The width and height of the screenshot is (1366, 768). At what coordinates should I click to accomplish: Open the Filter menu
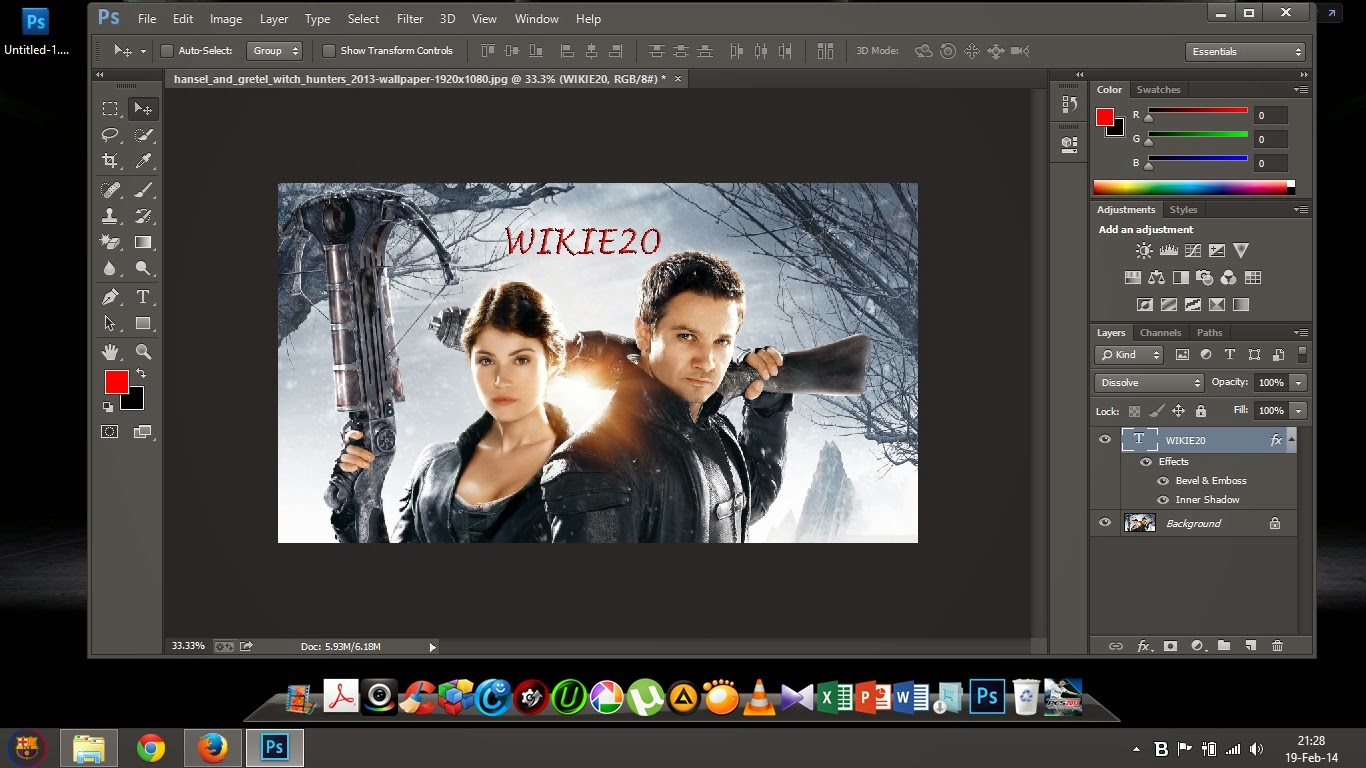click(x=409, y=19)
